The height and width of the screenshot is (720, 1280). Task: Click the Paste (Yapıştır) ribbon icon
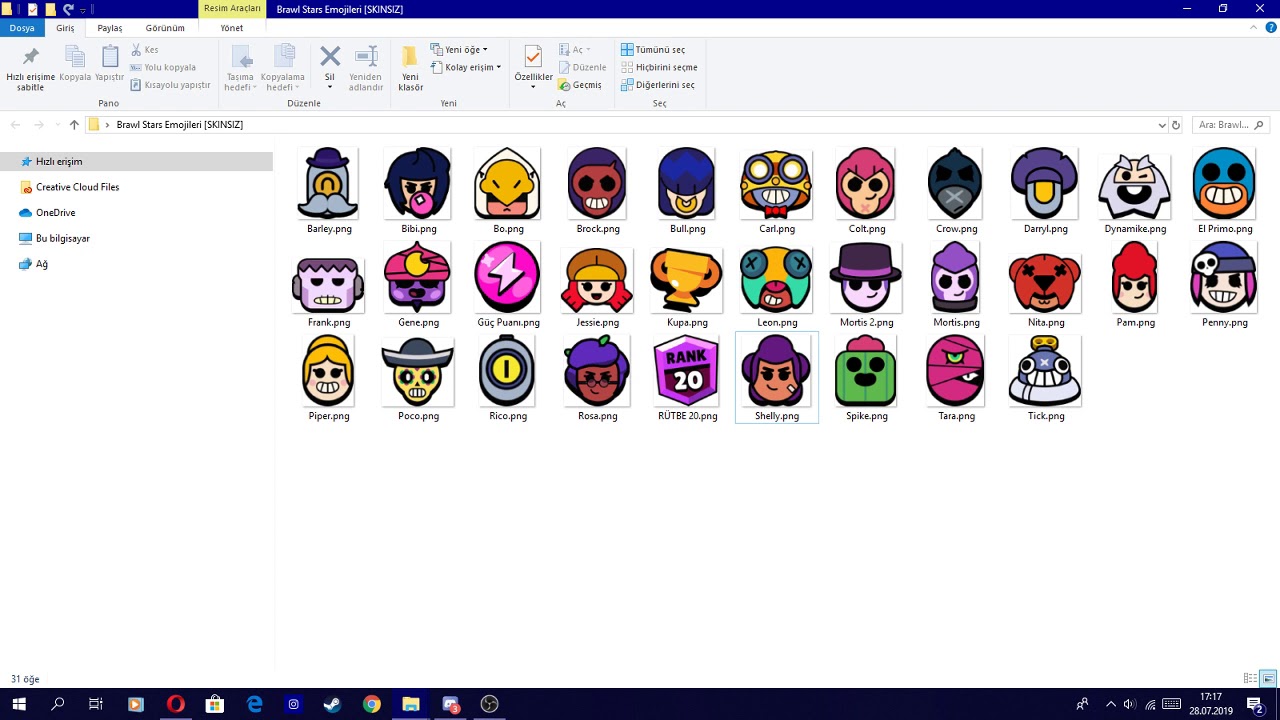coord(110,63)
